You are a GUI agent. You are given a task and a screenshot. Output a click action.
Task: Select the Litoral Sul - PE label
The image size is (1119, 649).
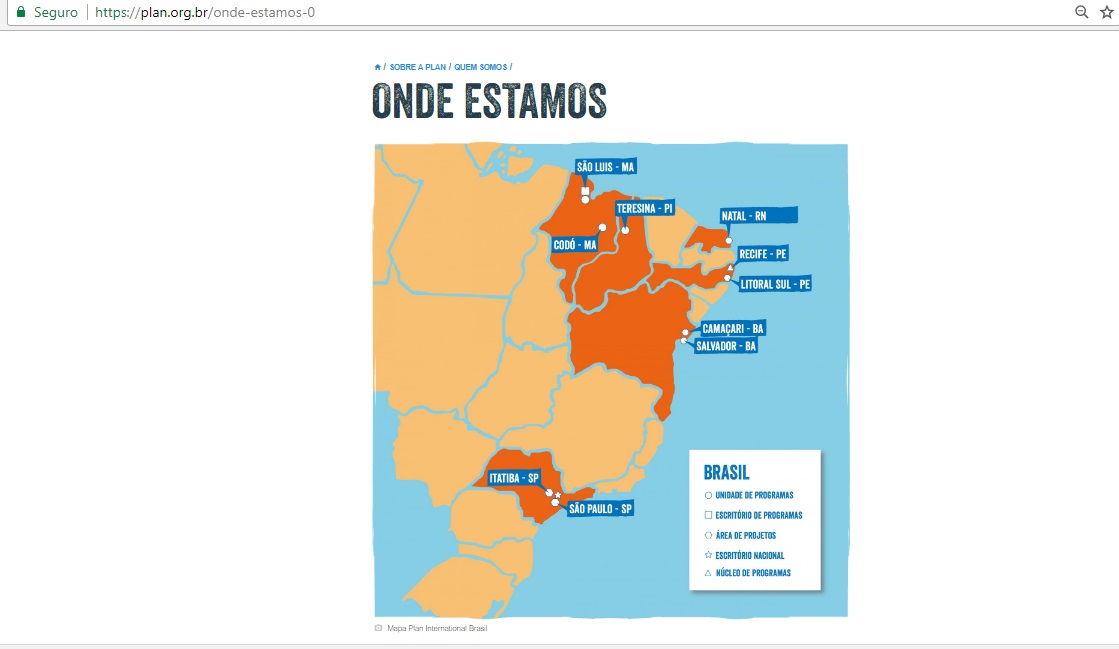[x=775, y=284]
